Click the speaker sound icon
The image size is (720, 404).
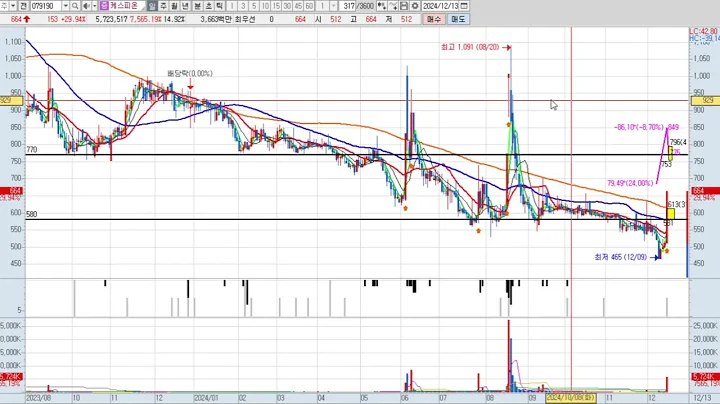tap(86, 6)
